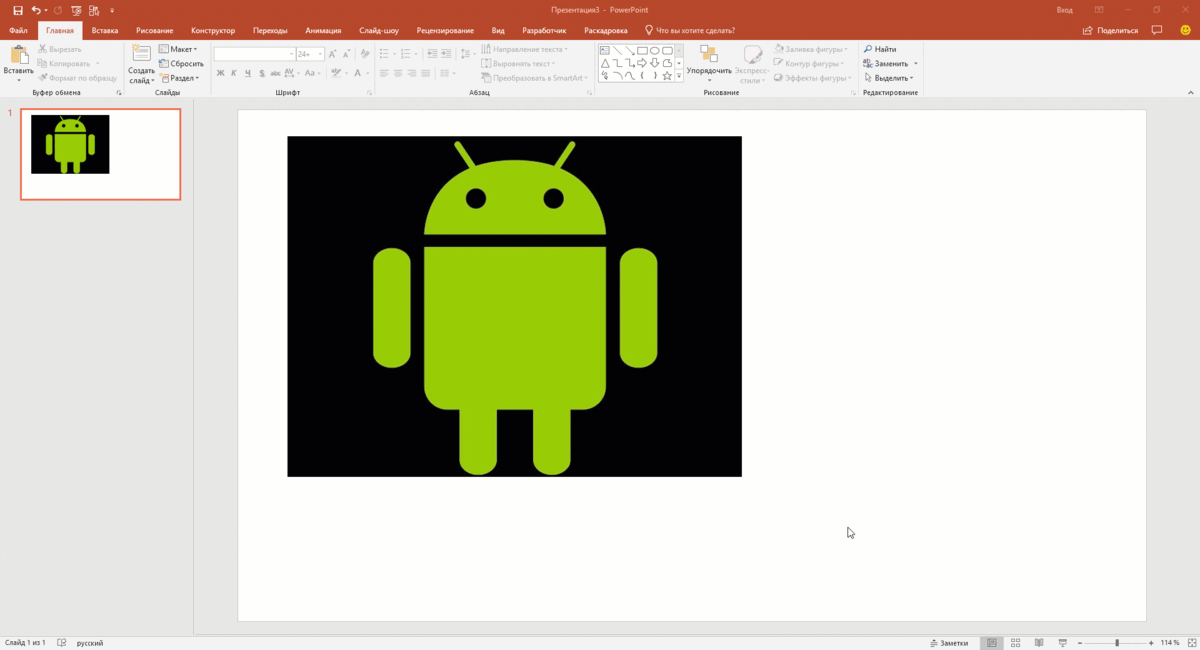This screenshot has height=650, width=1200.
Task: Toggle strikethrough abc formatting
Action: (275, 73)
